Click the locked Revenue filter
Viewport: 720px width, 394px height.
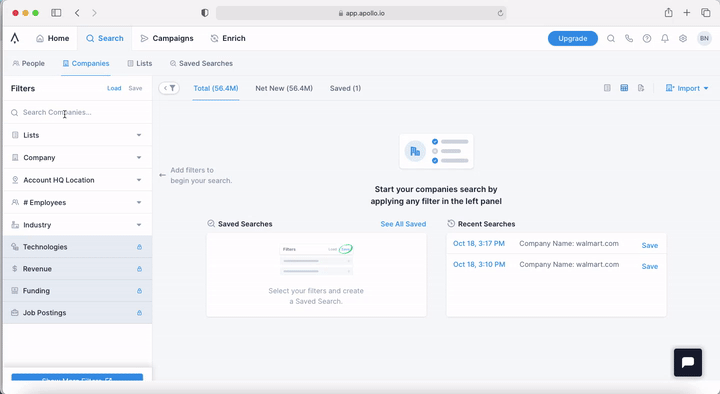(x=77, y=269)
